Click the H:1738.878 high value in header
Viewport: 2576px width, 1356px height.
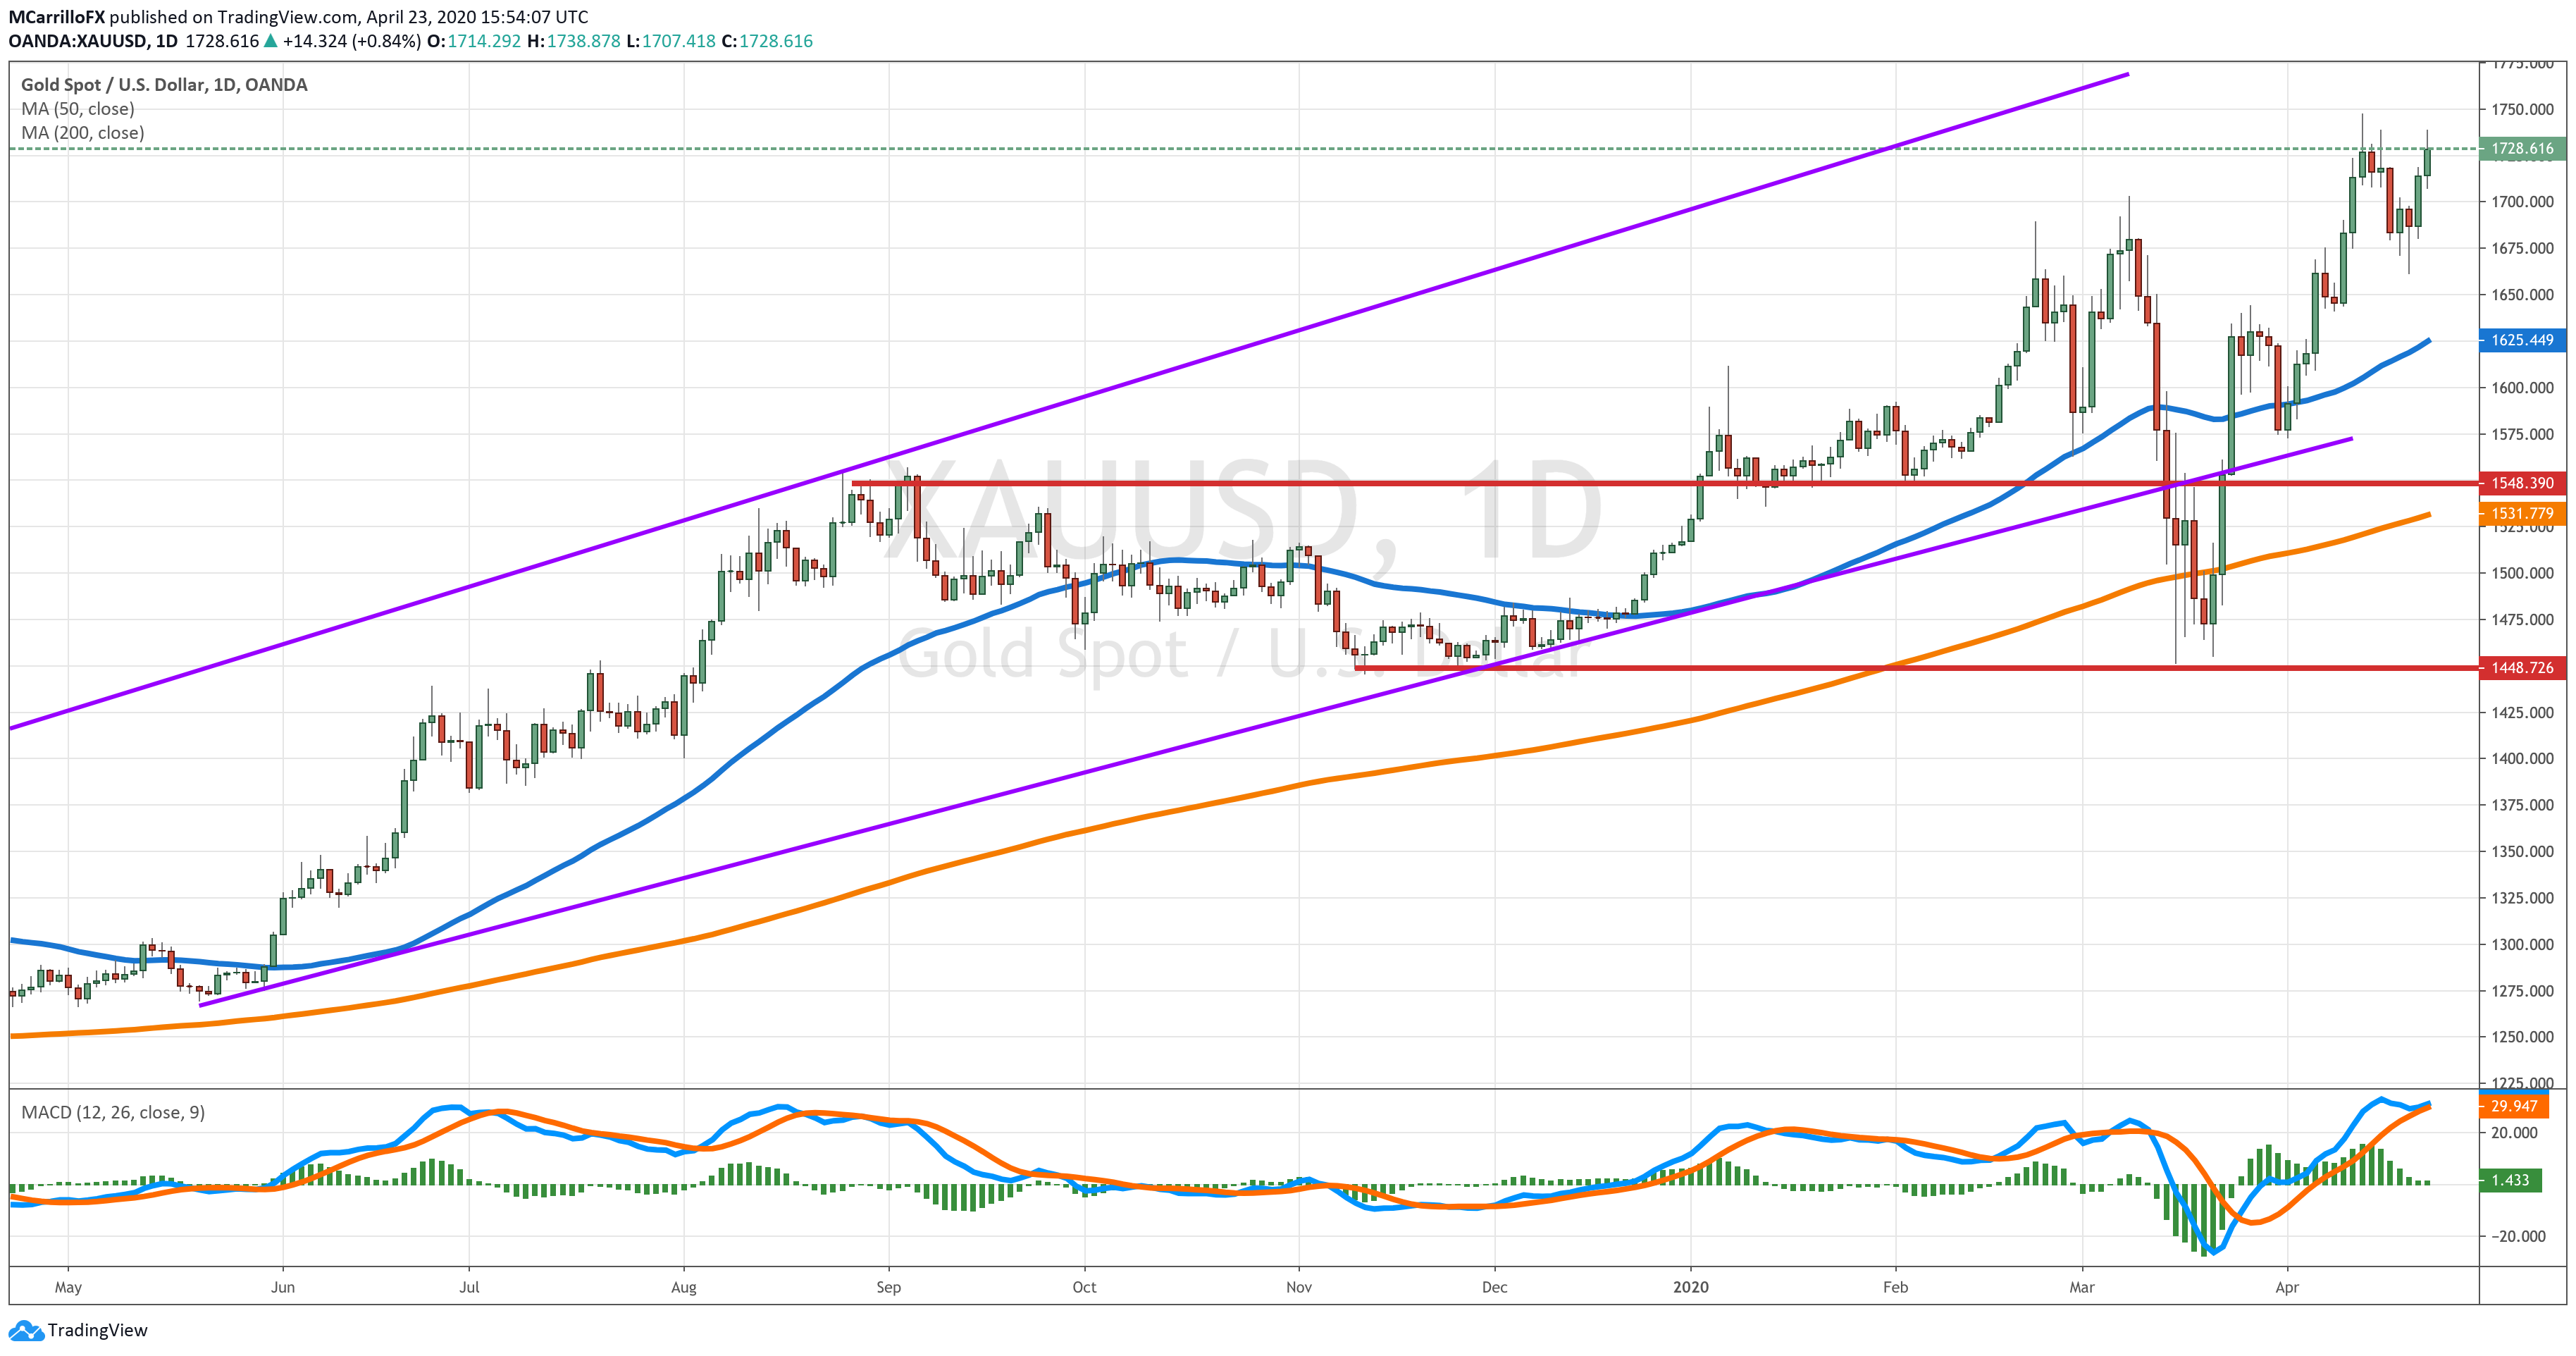pyautogui.click(x=574, y=41)
